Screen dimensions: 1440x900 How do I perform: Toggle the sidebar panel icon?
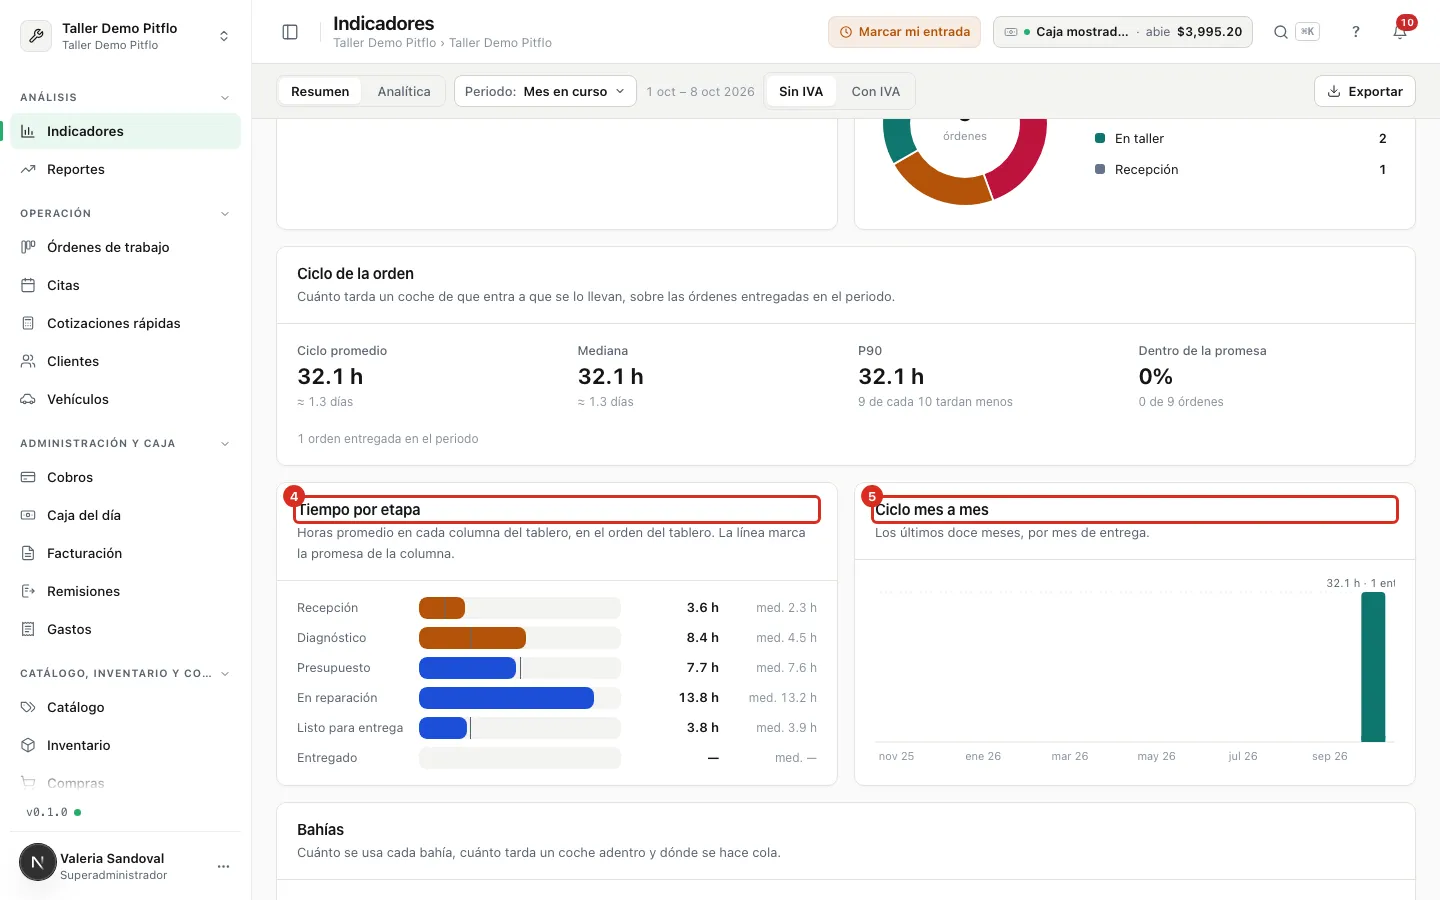pos(290,32)
